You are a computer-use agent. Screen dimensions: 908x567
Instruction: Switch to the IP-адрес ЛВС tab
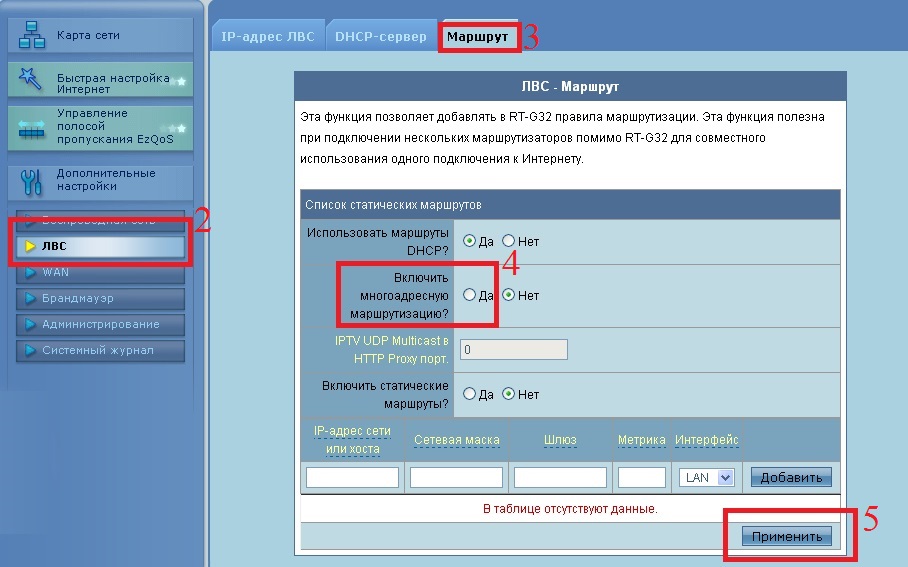pos(268,36)
